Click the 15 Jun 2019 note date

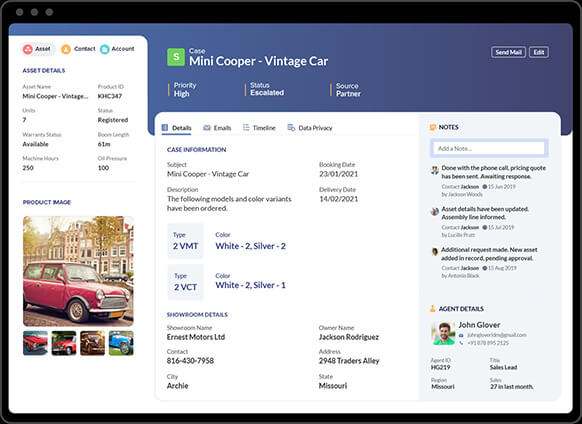[502, 186]
